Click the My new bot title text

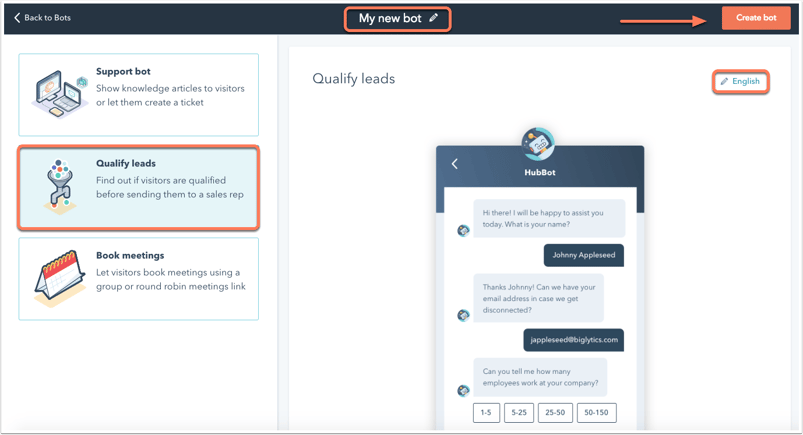tap(390, 18)
